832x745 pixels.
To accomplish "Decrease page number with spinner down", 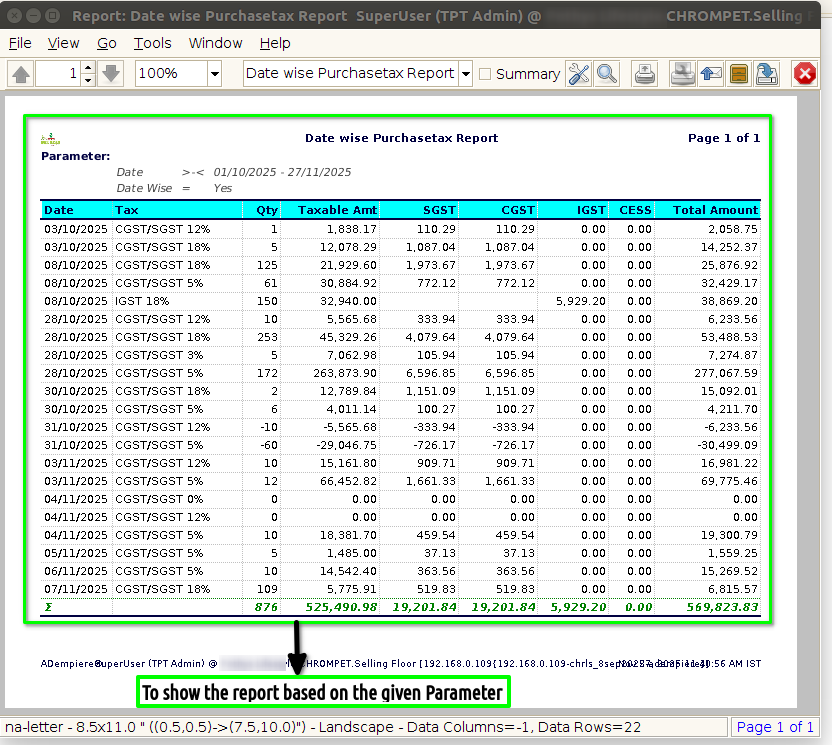I will point(89,80).
